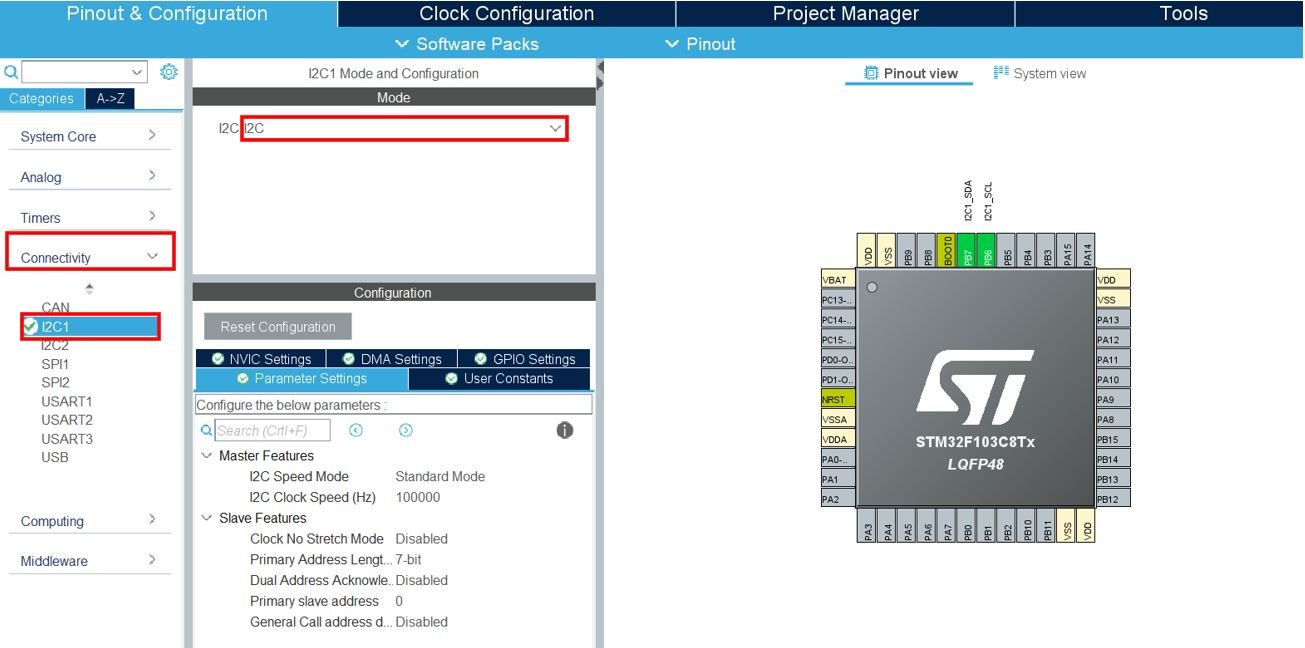Click the info icon in Parameter Settings
The height and width of the screenshot is (648, 1305).
click(x=565, y=430)
